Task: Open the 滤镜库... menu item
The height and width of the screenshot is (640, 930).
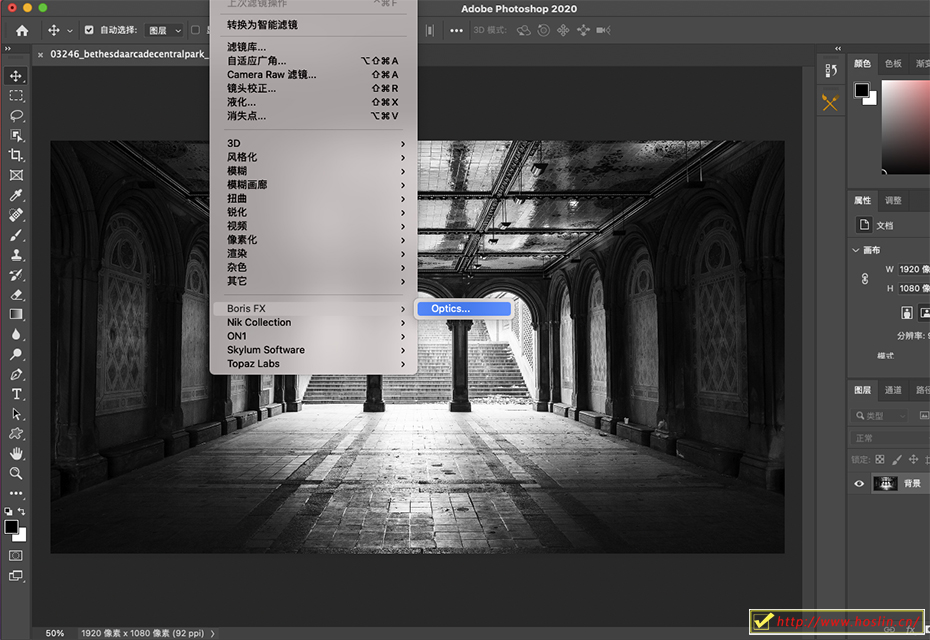Action: point(315,47)
